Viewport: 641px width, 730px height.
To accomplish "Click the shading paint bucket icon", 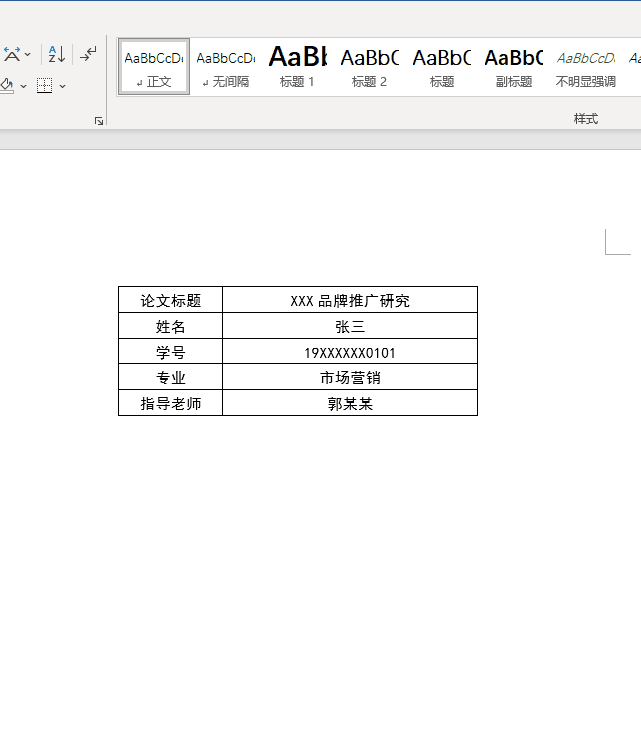I will click(7, 86).
